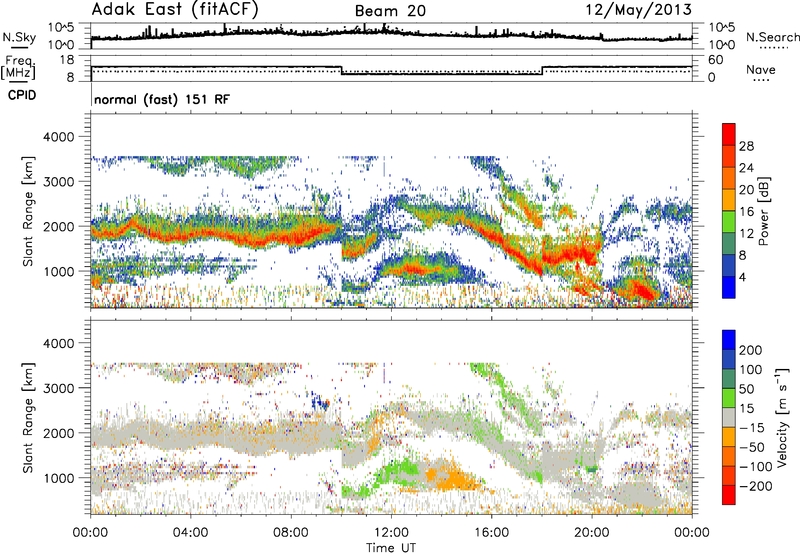
Task: Pick the red bottom segment of velocity colorbar
Action: coord(729,495)
